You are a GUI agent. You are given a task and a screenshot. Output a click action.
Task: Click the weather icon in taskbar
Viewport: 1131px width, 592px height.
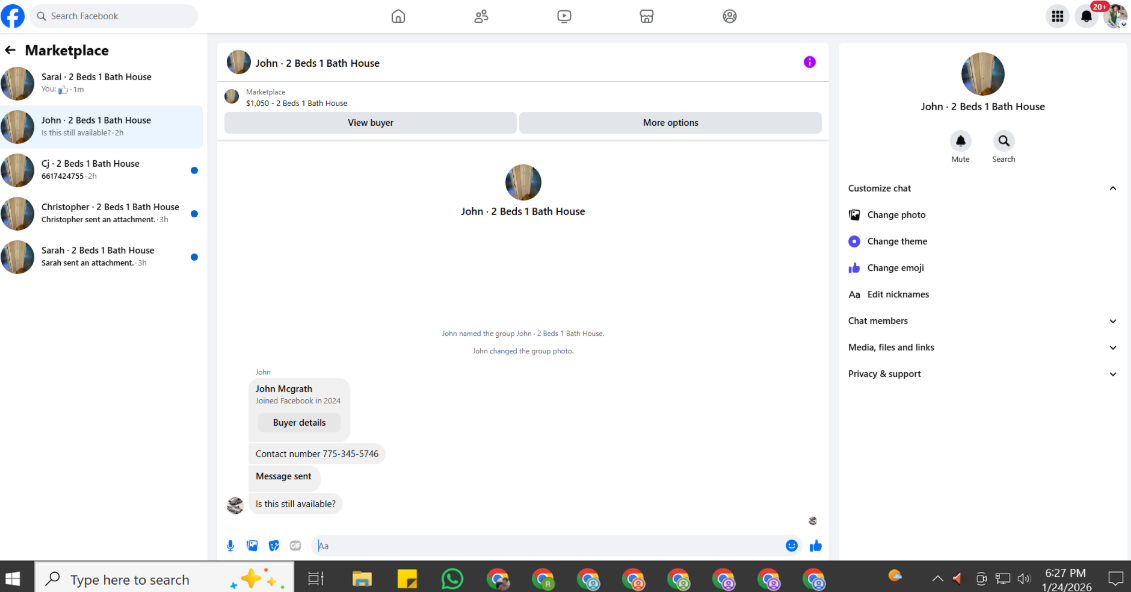click(x=895, y=575)
